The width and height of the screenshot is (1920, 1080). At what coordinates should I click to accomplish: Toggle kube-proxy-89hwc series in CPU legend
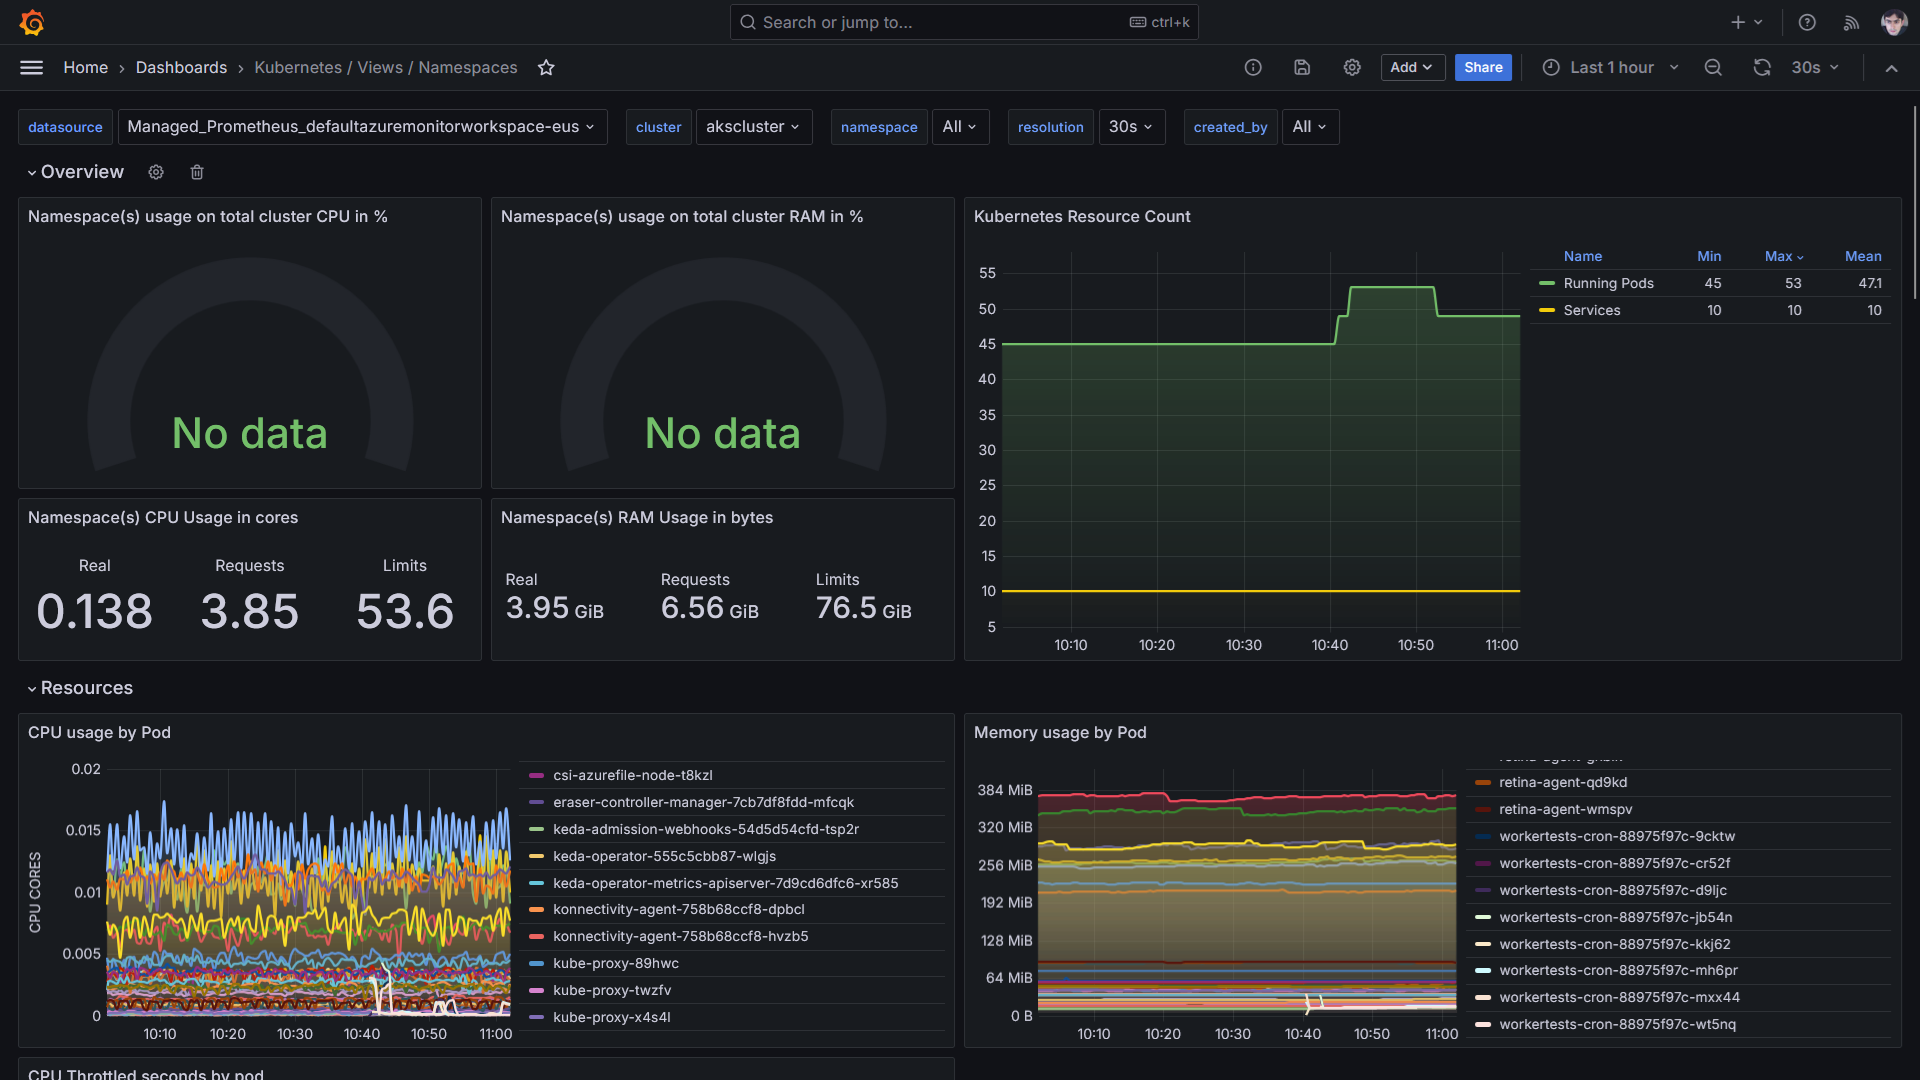tap(615, 963)
